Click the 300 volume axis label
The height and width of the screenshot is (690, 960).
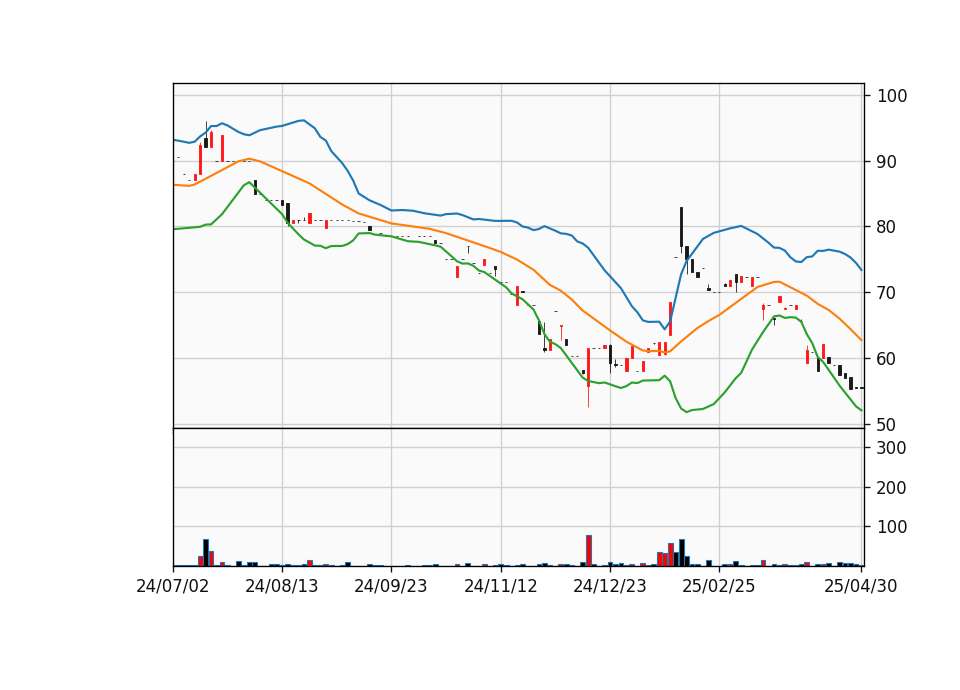tap(892, 448)
